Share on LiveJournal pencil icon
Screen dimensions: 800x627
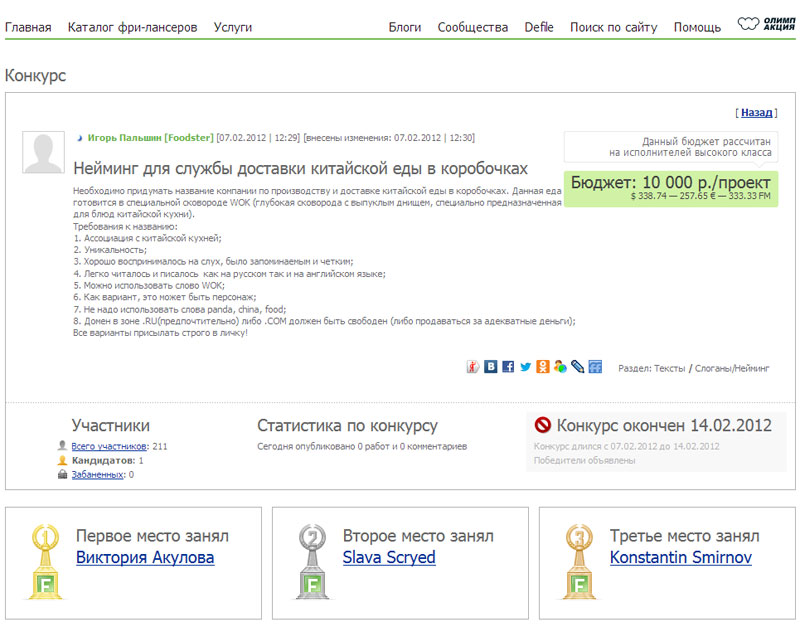[x=577, y=367]
